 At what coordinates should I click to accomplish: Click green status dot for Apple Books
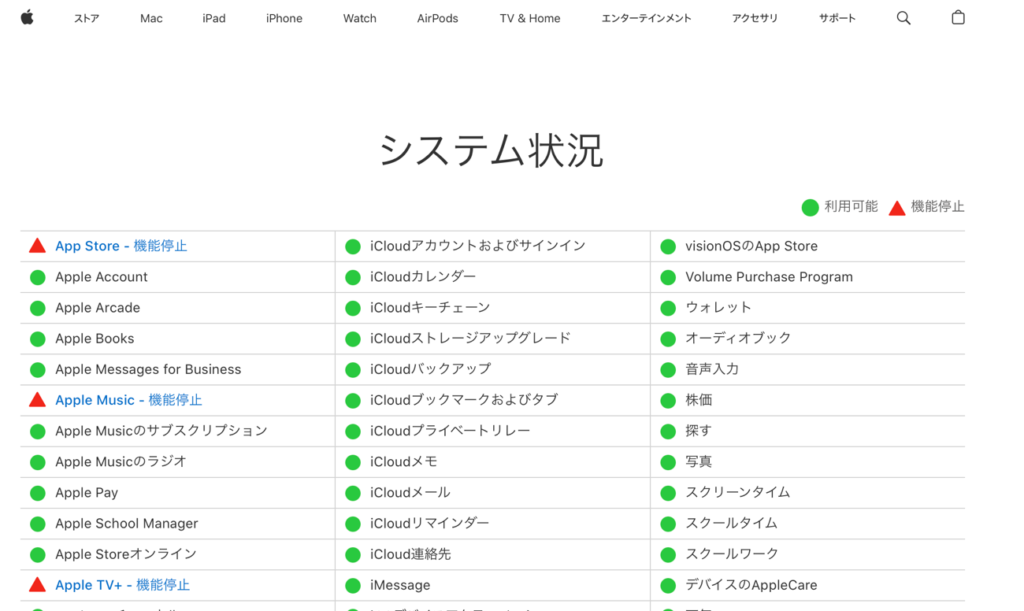tap(38, 339)
